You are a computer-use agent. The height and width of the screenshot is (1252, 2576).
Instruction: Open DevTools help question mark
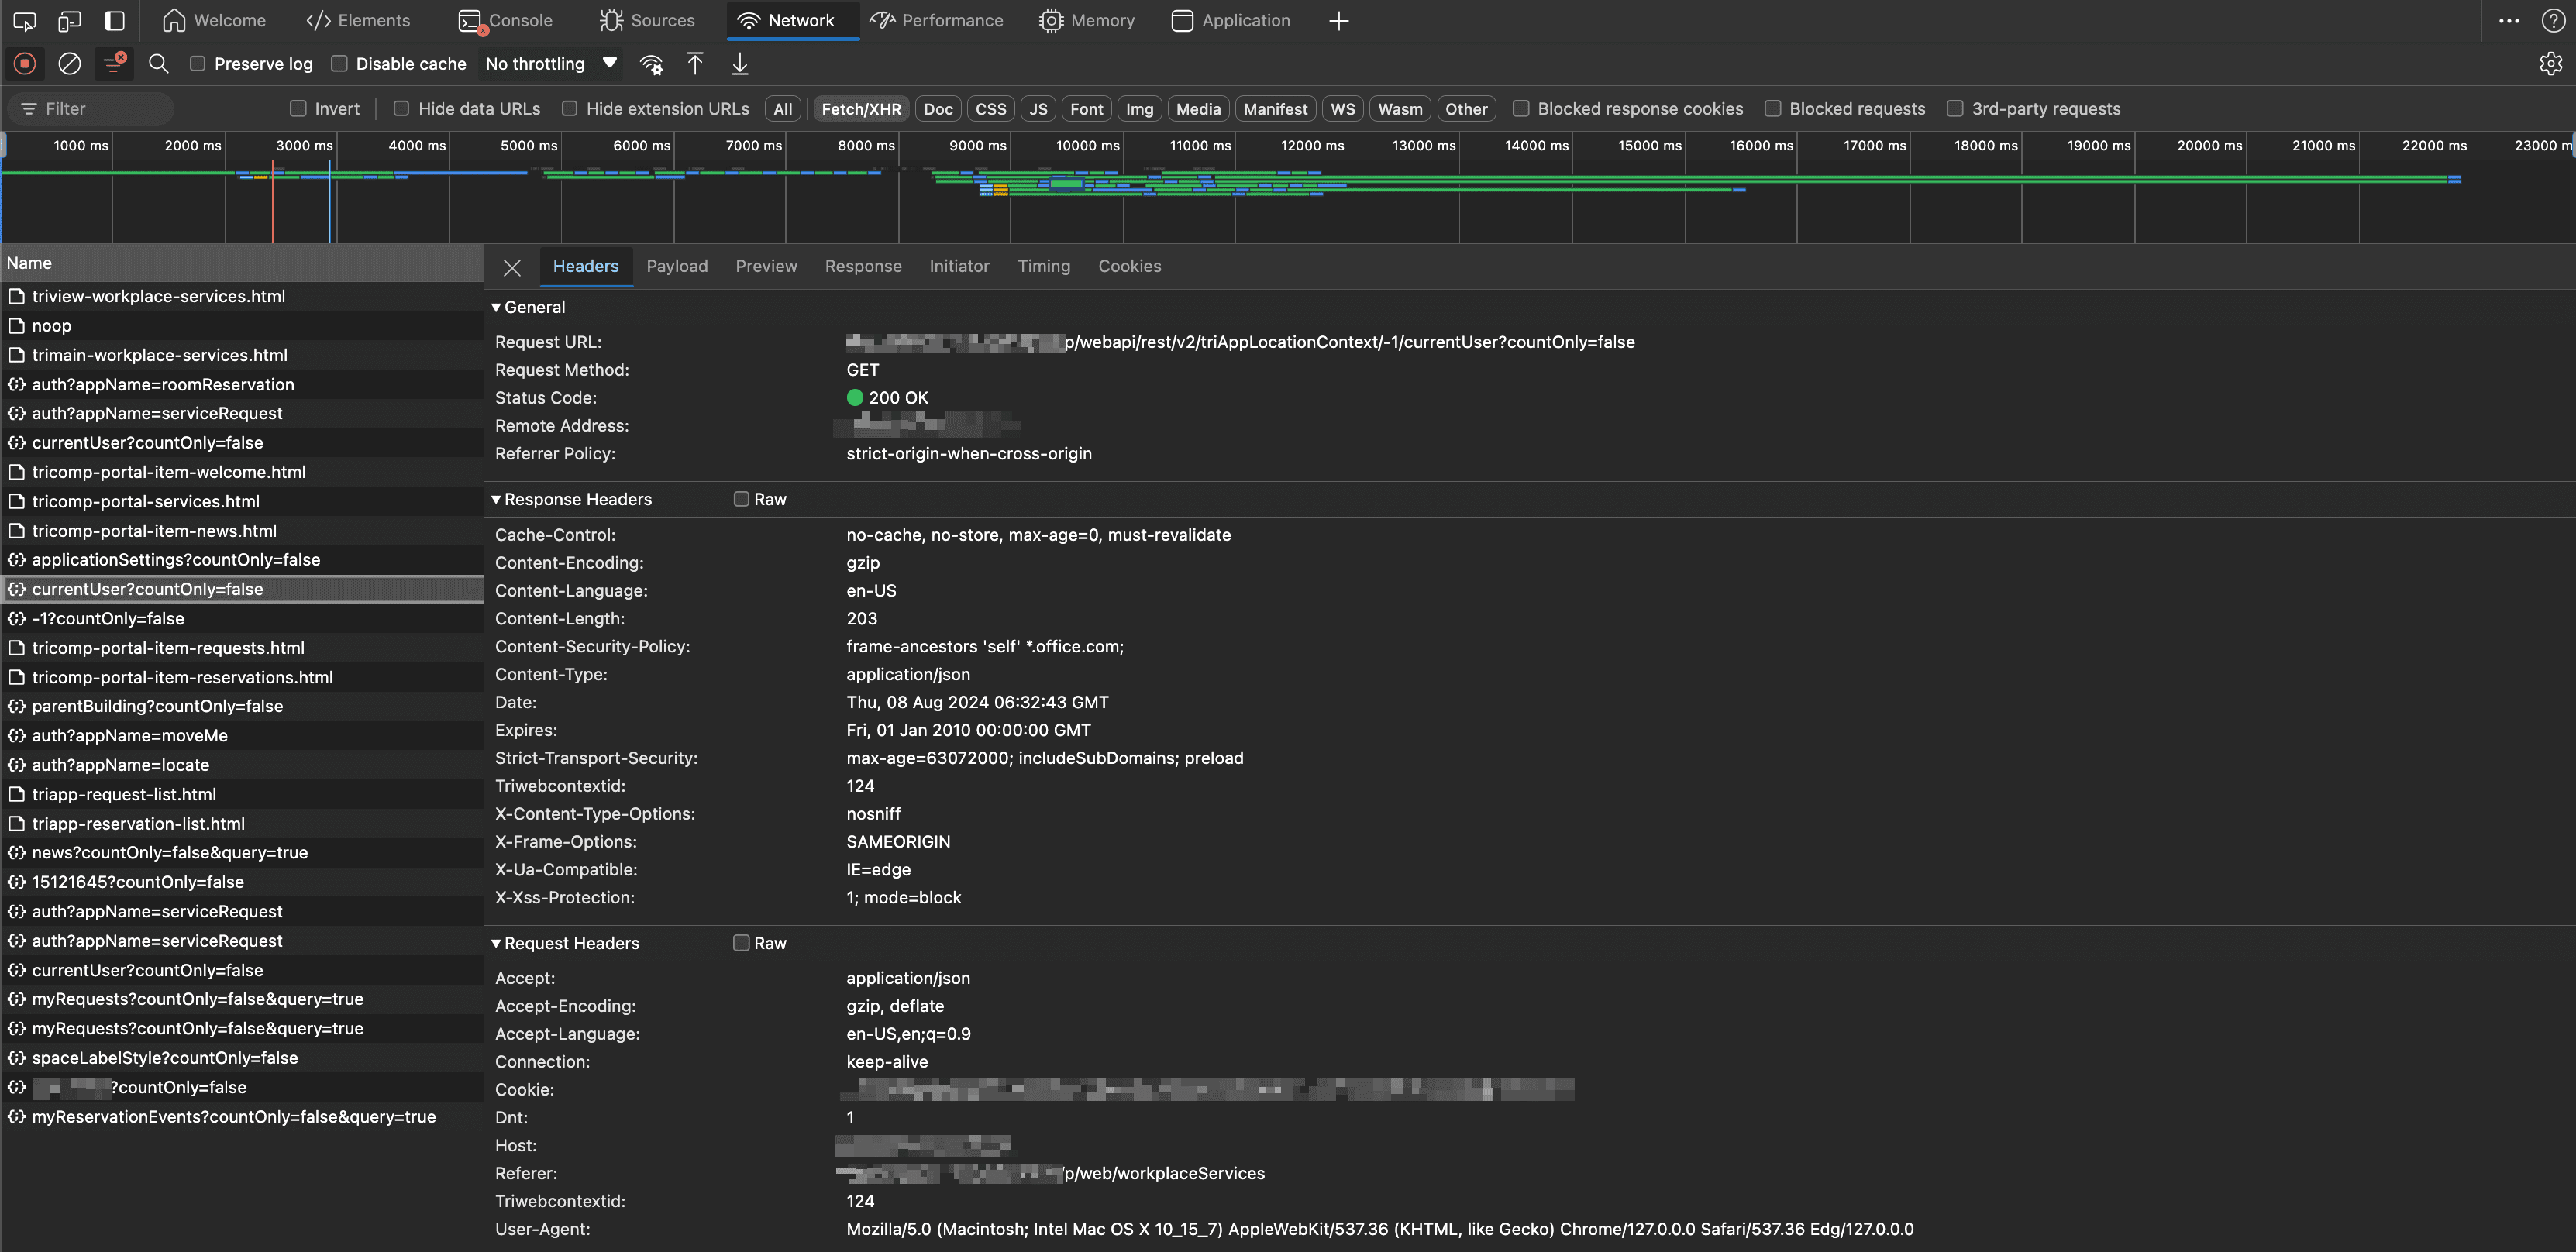point(2552,20)
